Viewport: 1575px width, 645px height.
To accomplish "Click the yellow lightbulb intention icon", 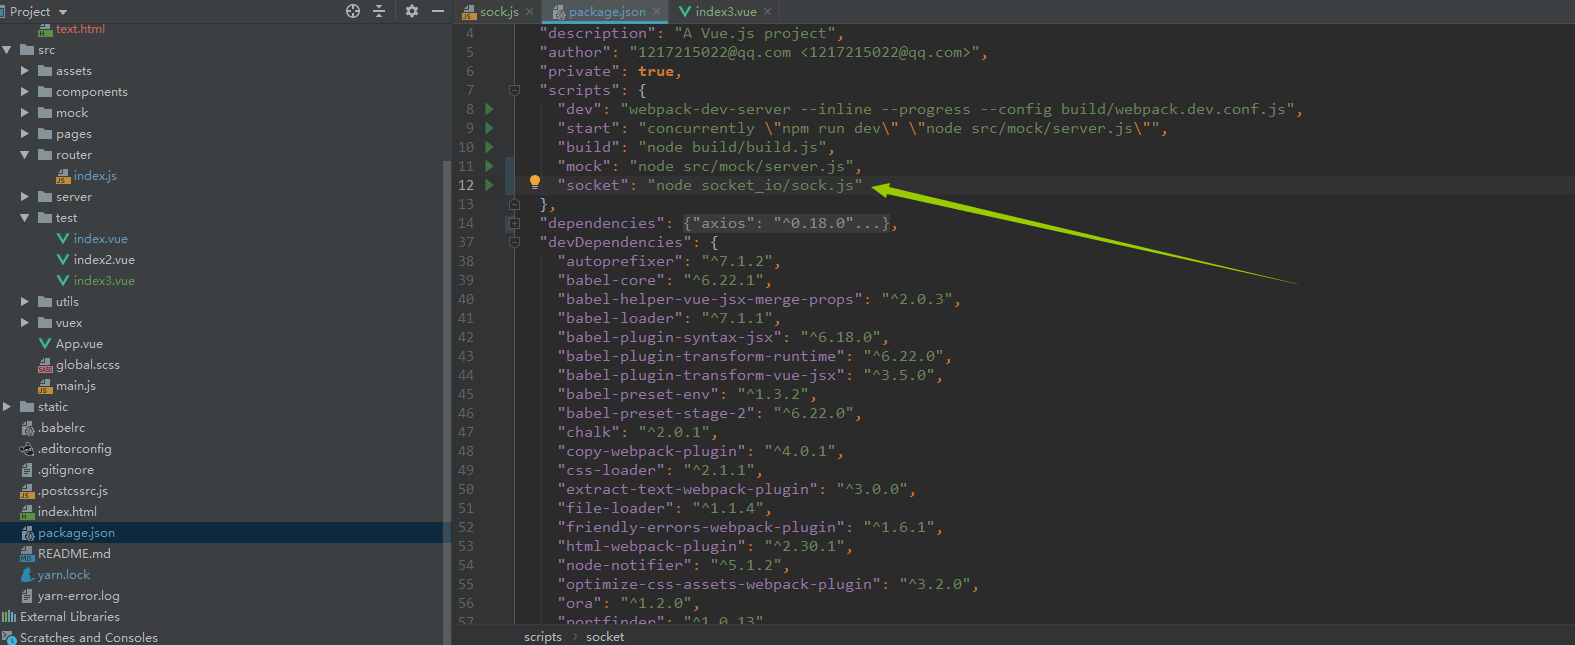I will point(535,182).
